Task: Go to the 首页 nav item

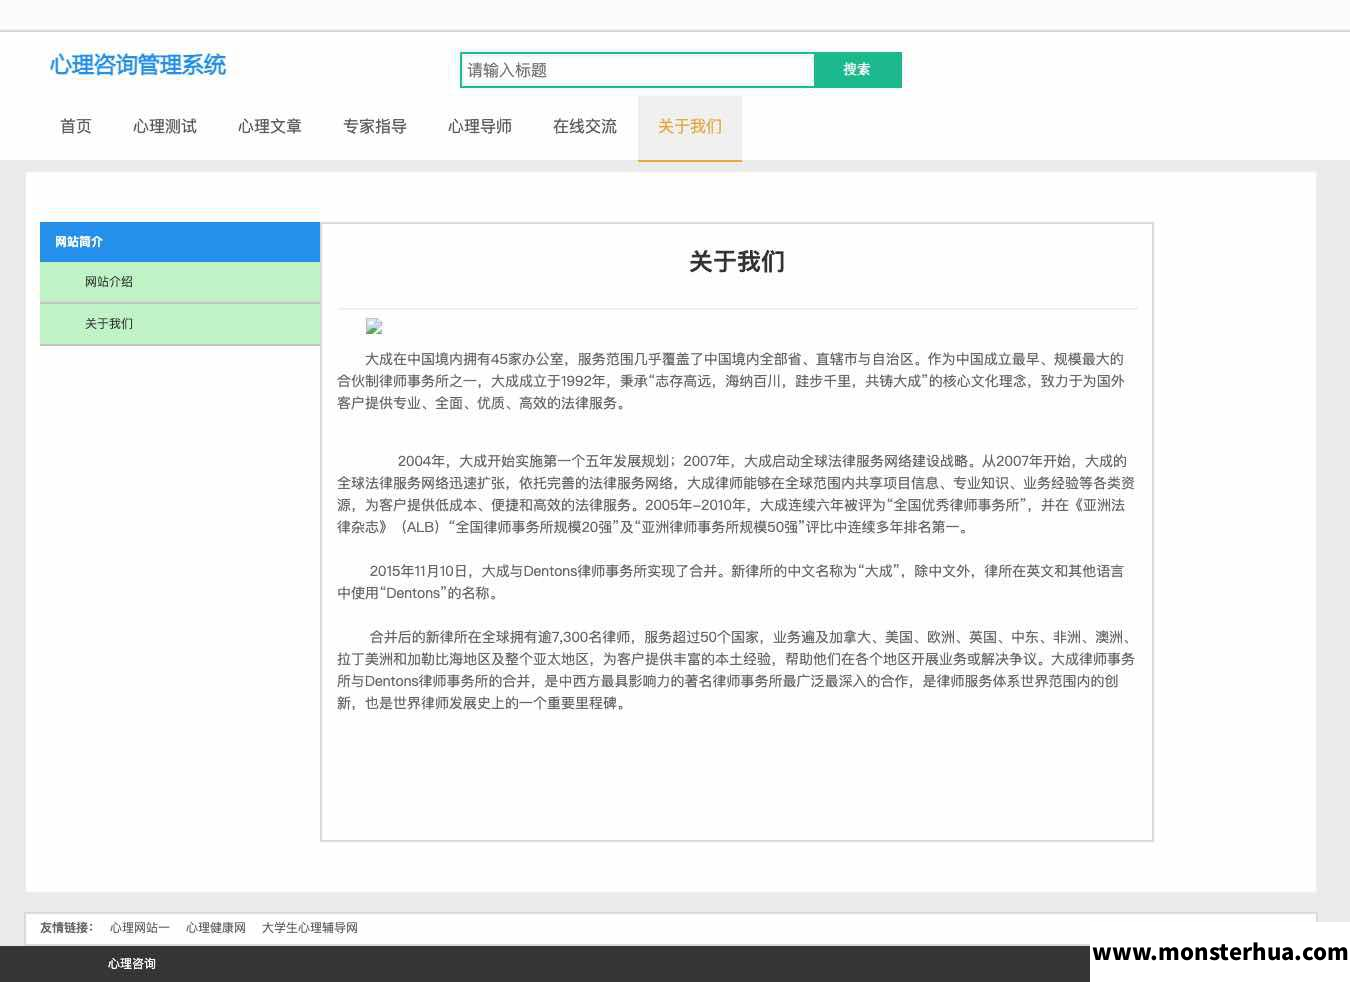Action: point(76,127)
